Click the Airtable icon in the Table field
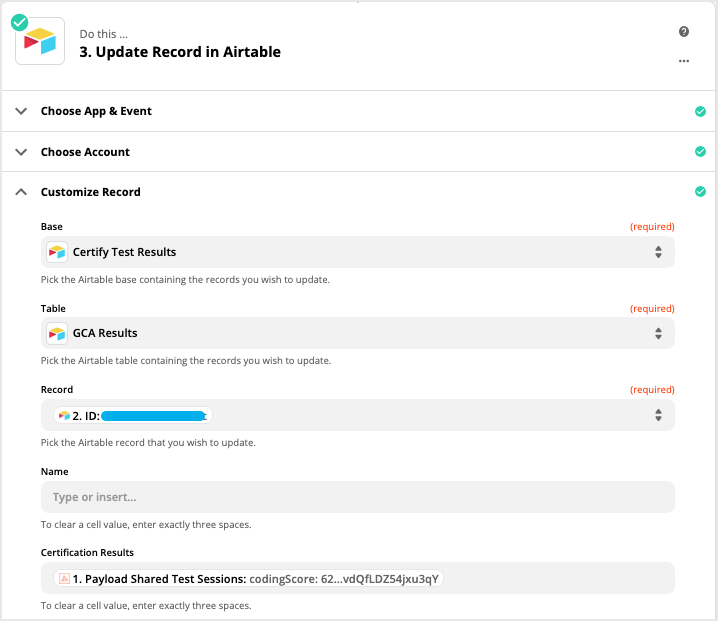718x621 pixels. 57,333
